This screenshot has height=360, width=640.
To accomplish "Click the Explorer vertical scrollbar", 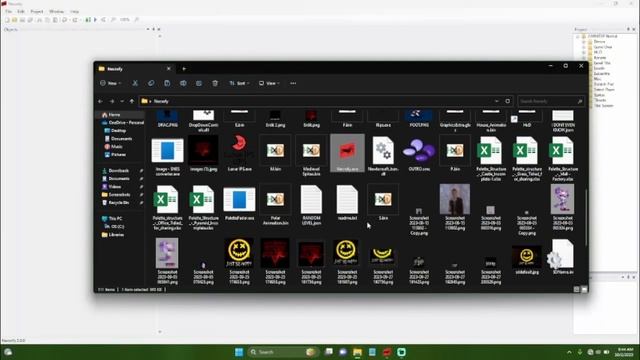I will tap(586, 218).
